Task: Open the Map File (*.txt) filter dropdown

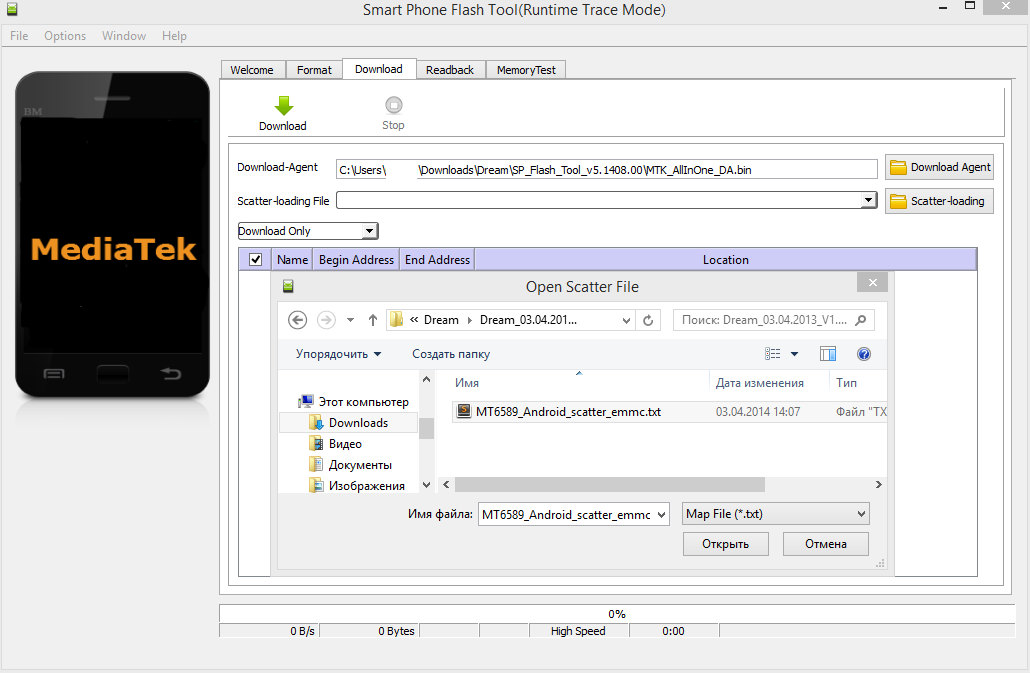Action: click(776, 513)
